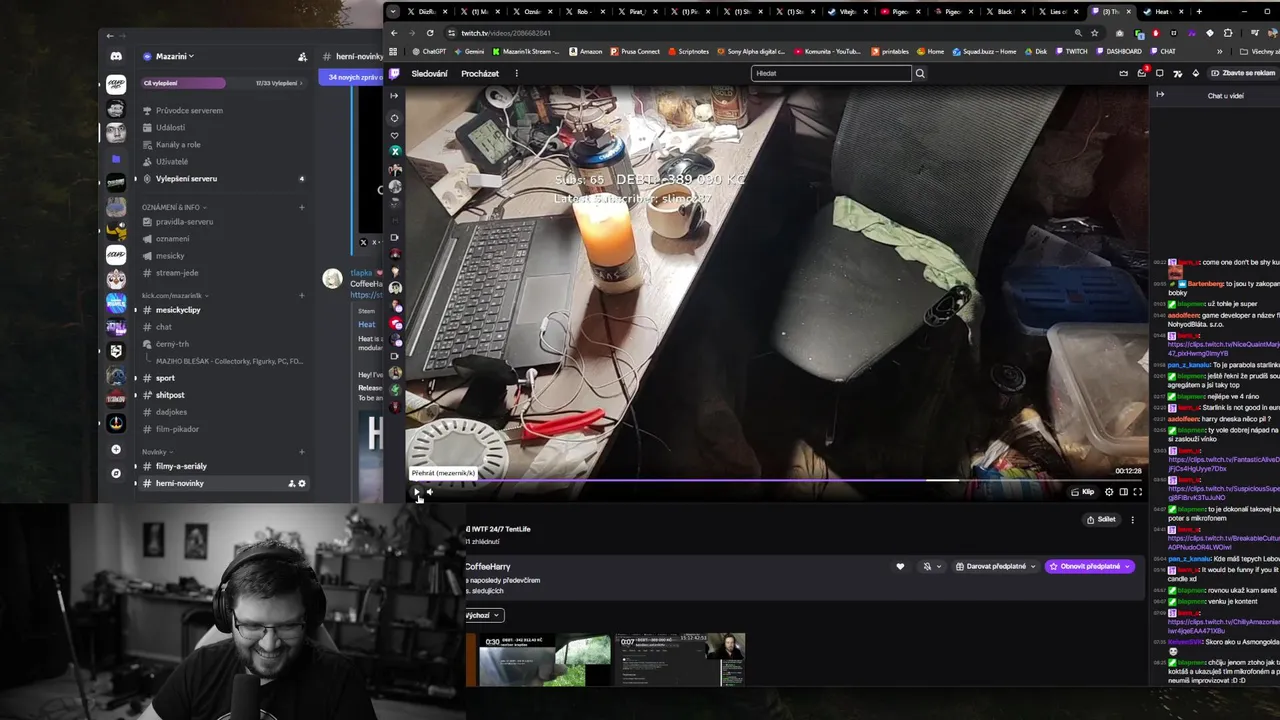
Task: Open the ChatGPT bookmark
Action: (x=430, y=51)
